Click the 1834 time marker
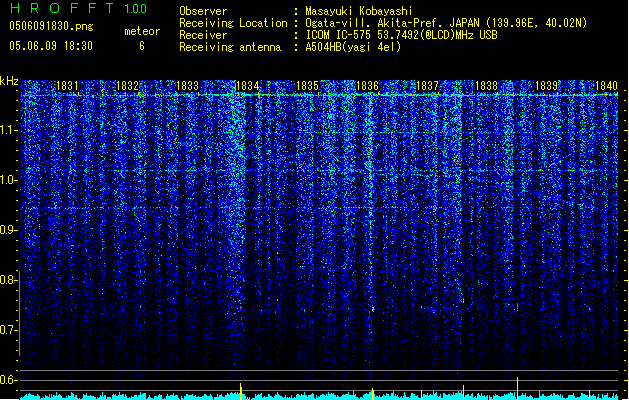Screen dimensions: 629x400 [x=248, y=86]
